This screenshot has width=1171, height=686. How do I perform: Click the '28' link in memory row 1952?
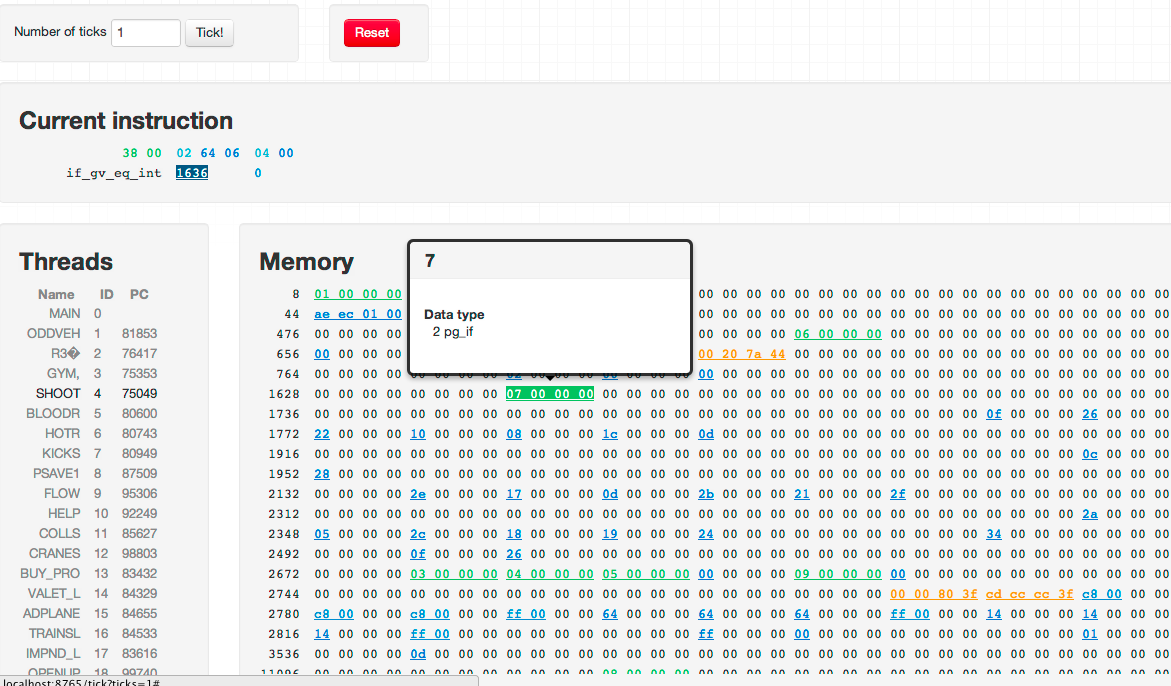(322, 474)
